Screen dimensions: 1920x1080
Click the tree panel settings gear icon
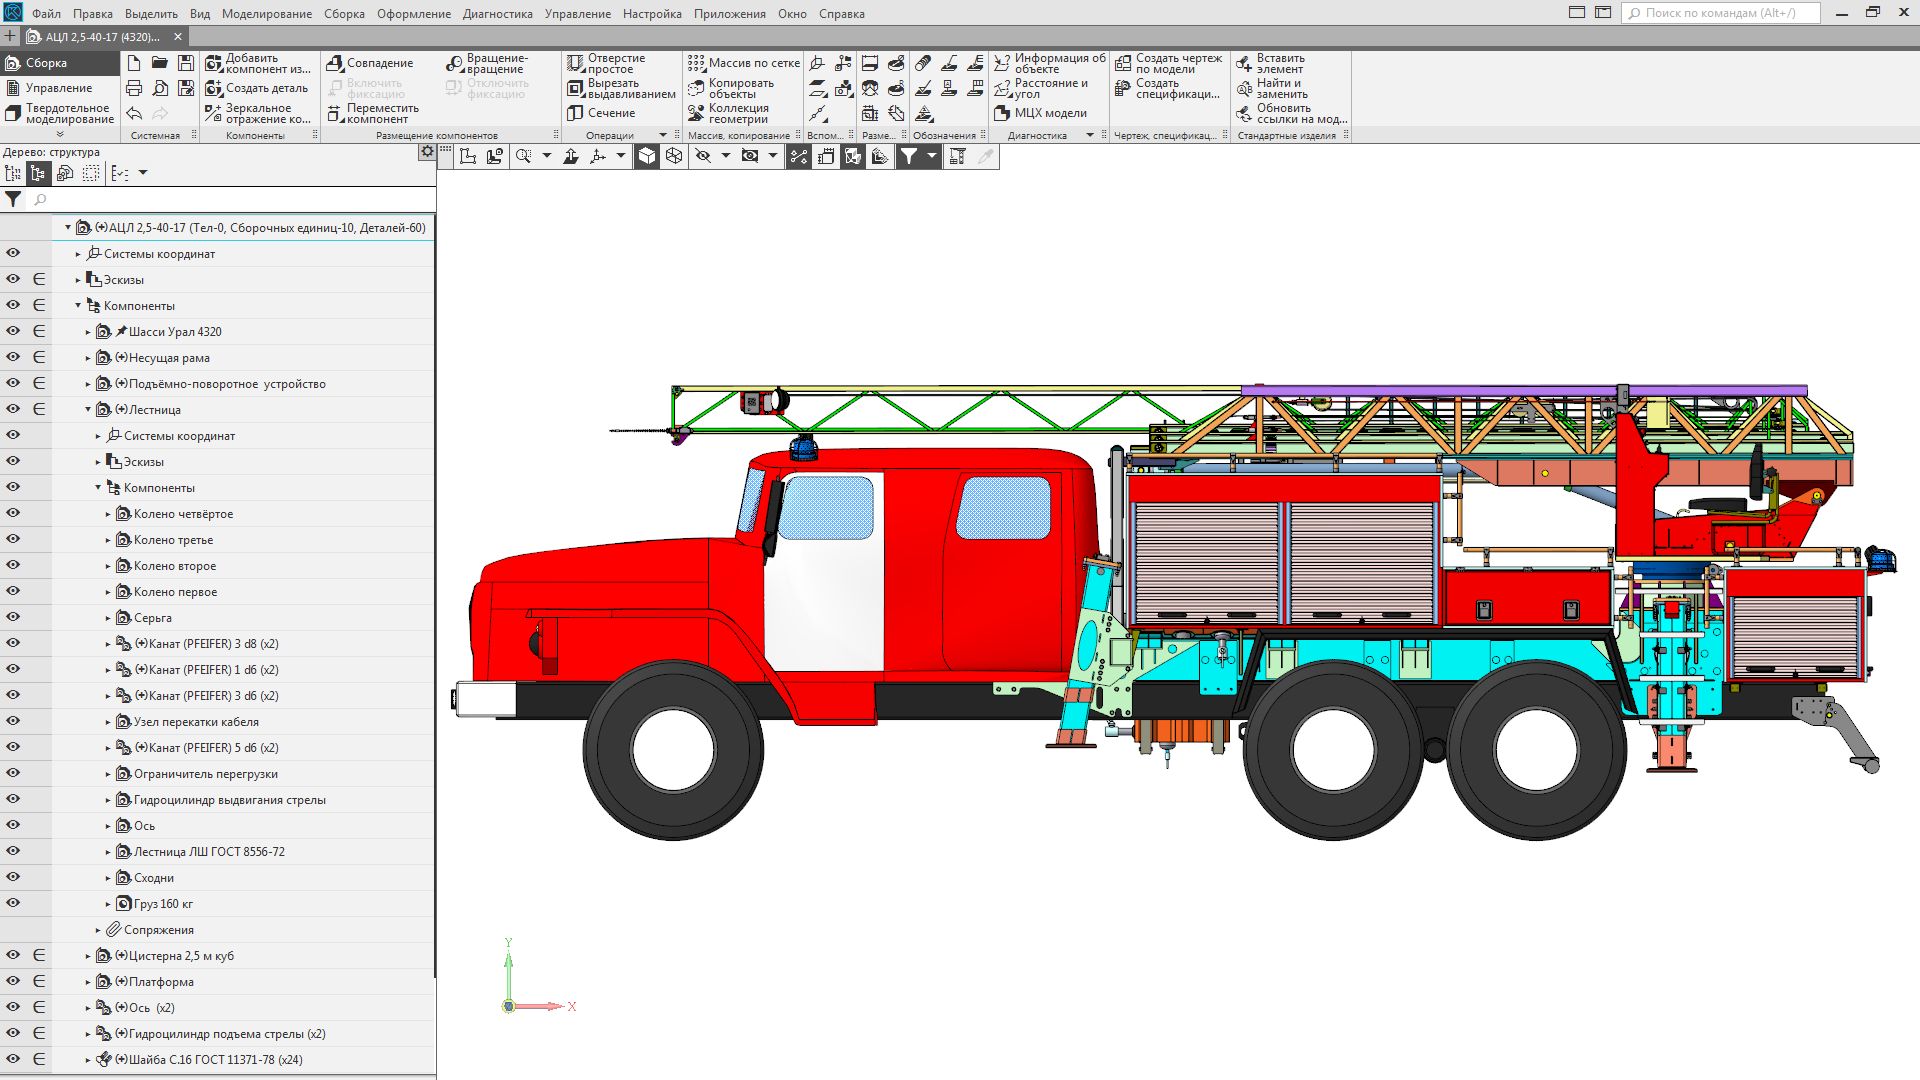pyautogui.click(x=427, y=152)
